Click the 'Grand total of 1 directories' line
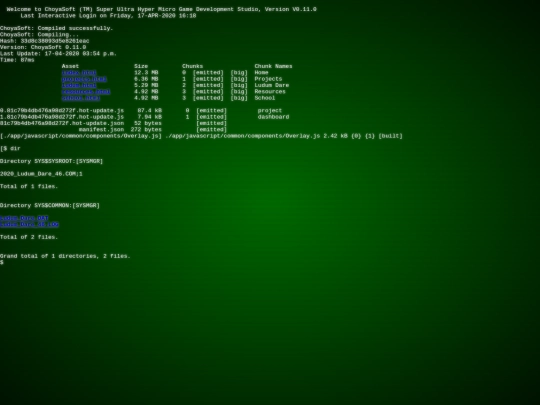The height and width of the screenshot is (405, 540). pyautogui.click(x=65, y=256)
